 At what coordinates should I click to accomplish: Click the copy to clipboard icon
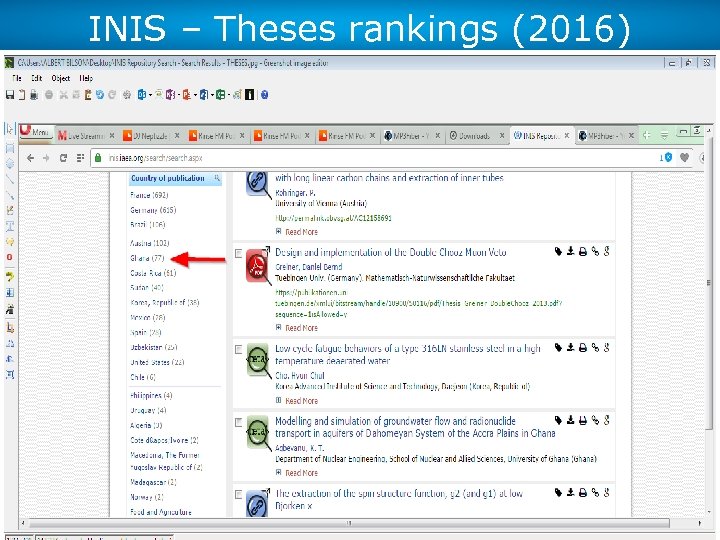[x=22, y=95]
